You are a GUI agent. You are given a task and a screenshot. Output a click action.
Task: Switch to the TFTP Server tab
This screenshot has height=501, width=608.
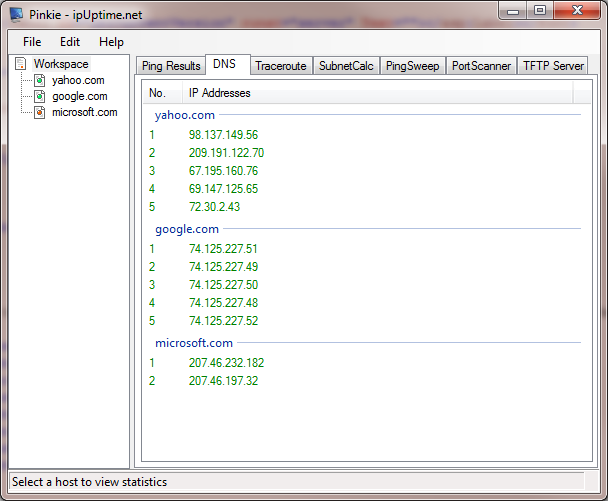(x=553, y=66)
